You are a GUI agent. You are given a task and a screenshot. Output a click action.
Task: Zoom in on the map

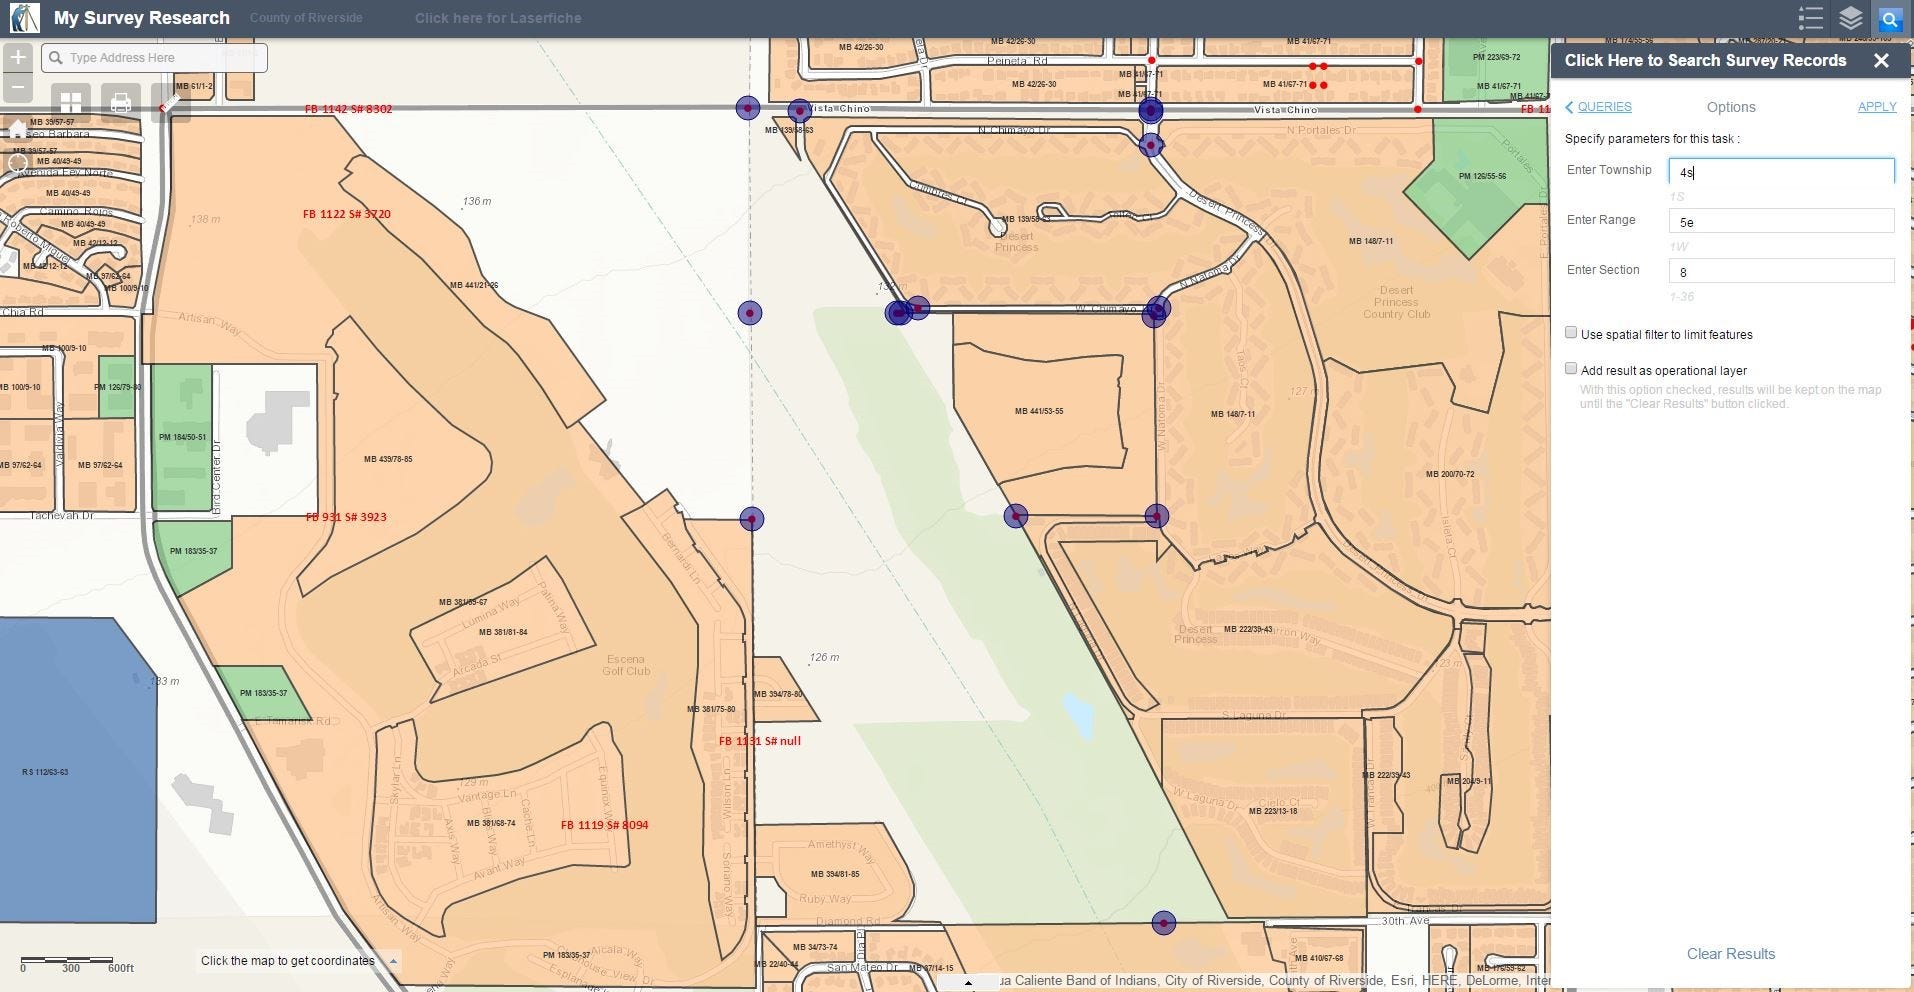click(x=18, y=57)
